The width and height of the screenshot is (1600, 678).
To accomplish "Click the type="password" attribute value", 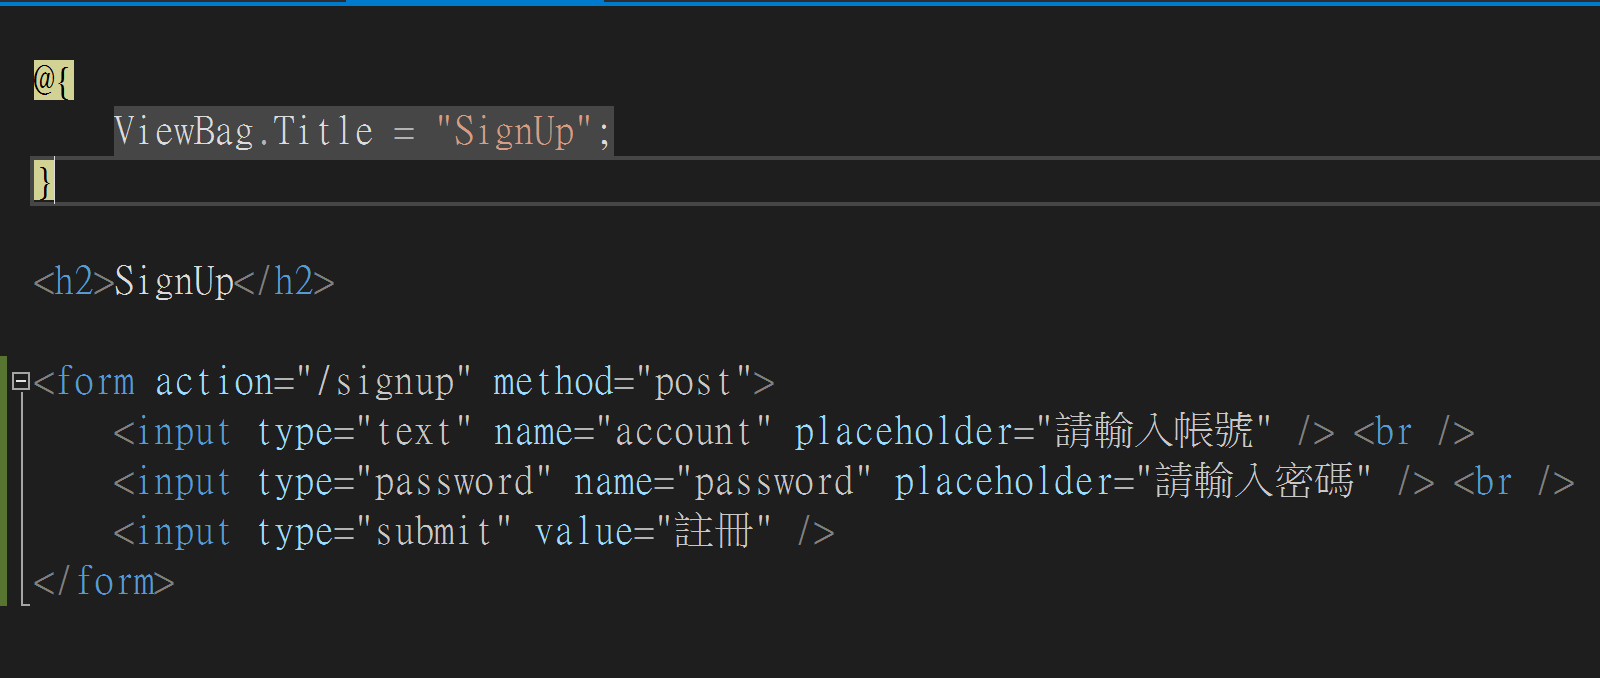I will tap(454, 482).
